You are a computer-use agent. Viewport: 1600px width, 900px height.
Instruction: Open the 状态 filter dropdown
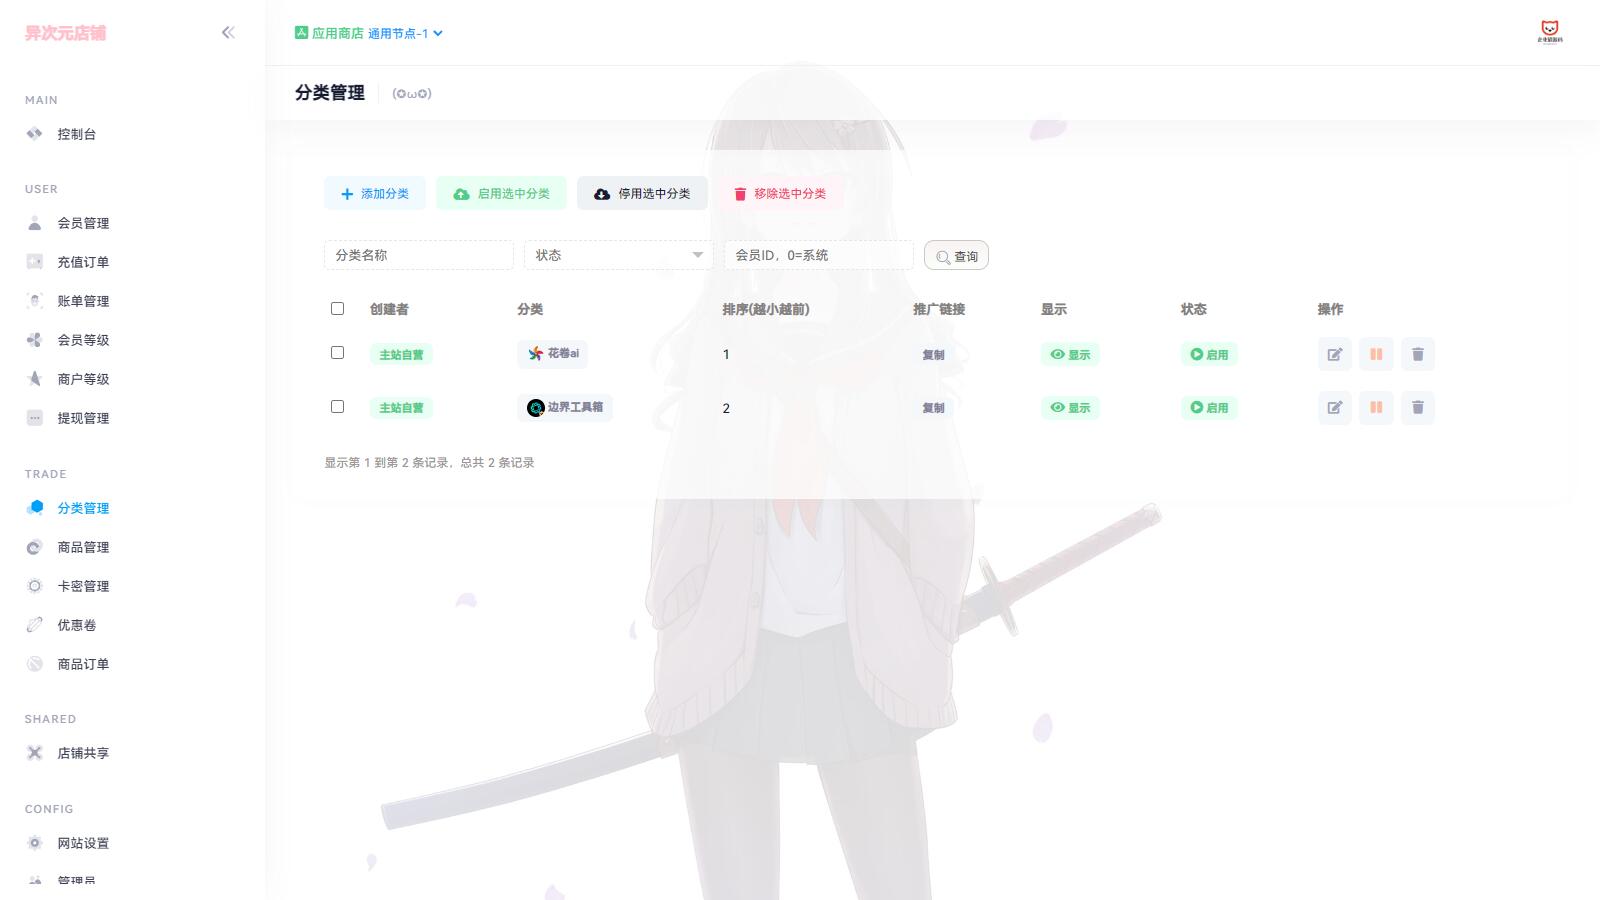[x=619, y=255]
